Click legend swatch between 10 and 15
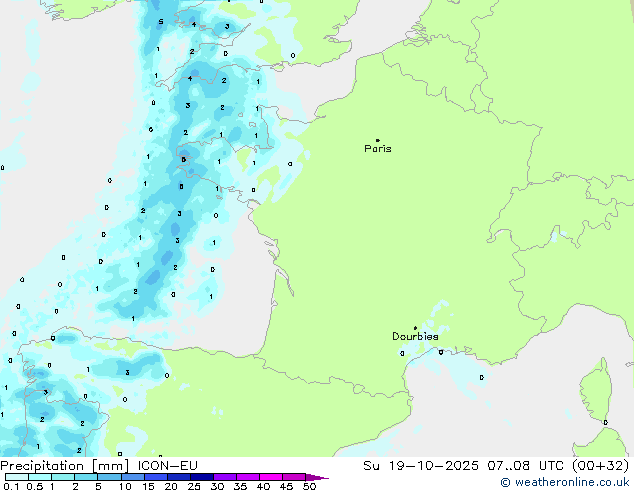The image size is (634, 490). pyautogui.click(x=132, y=477)
